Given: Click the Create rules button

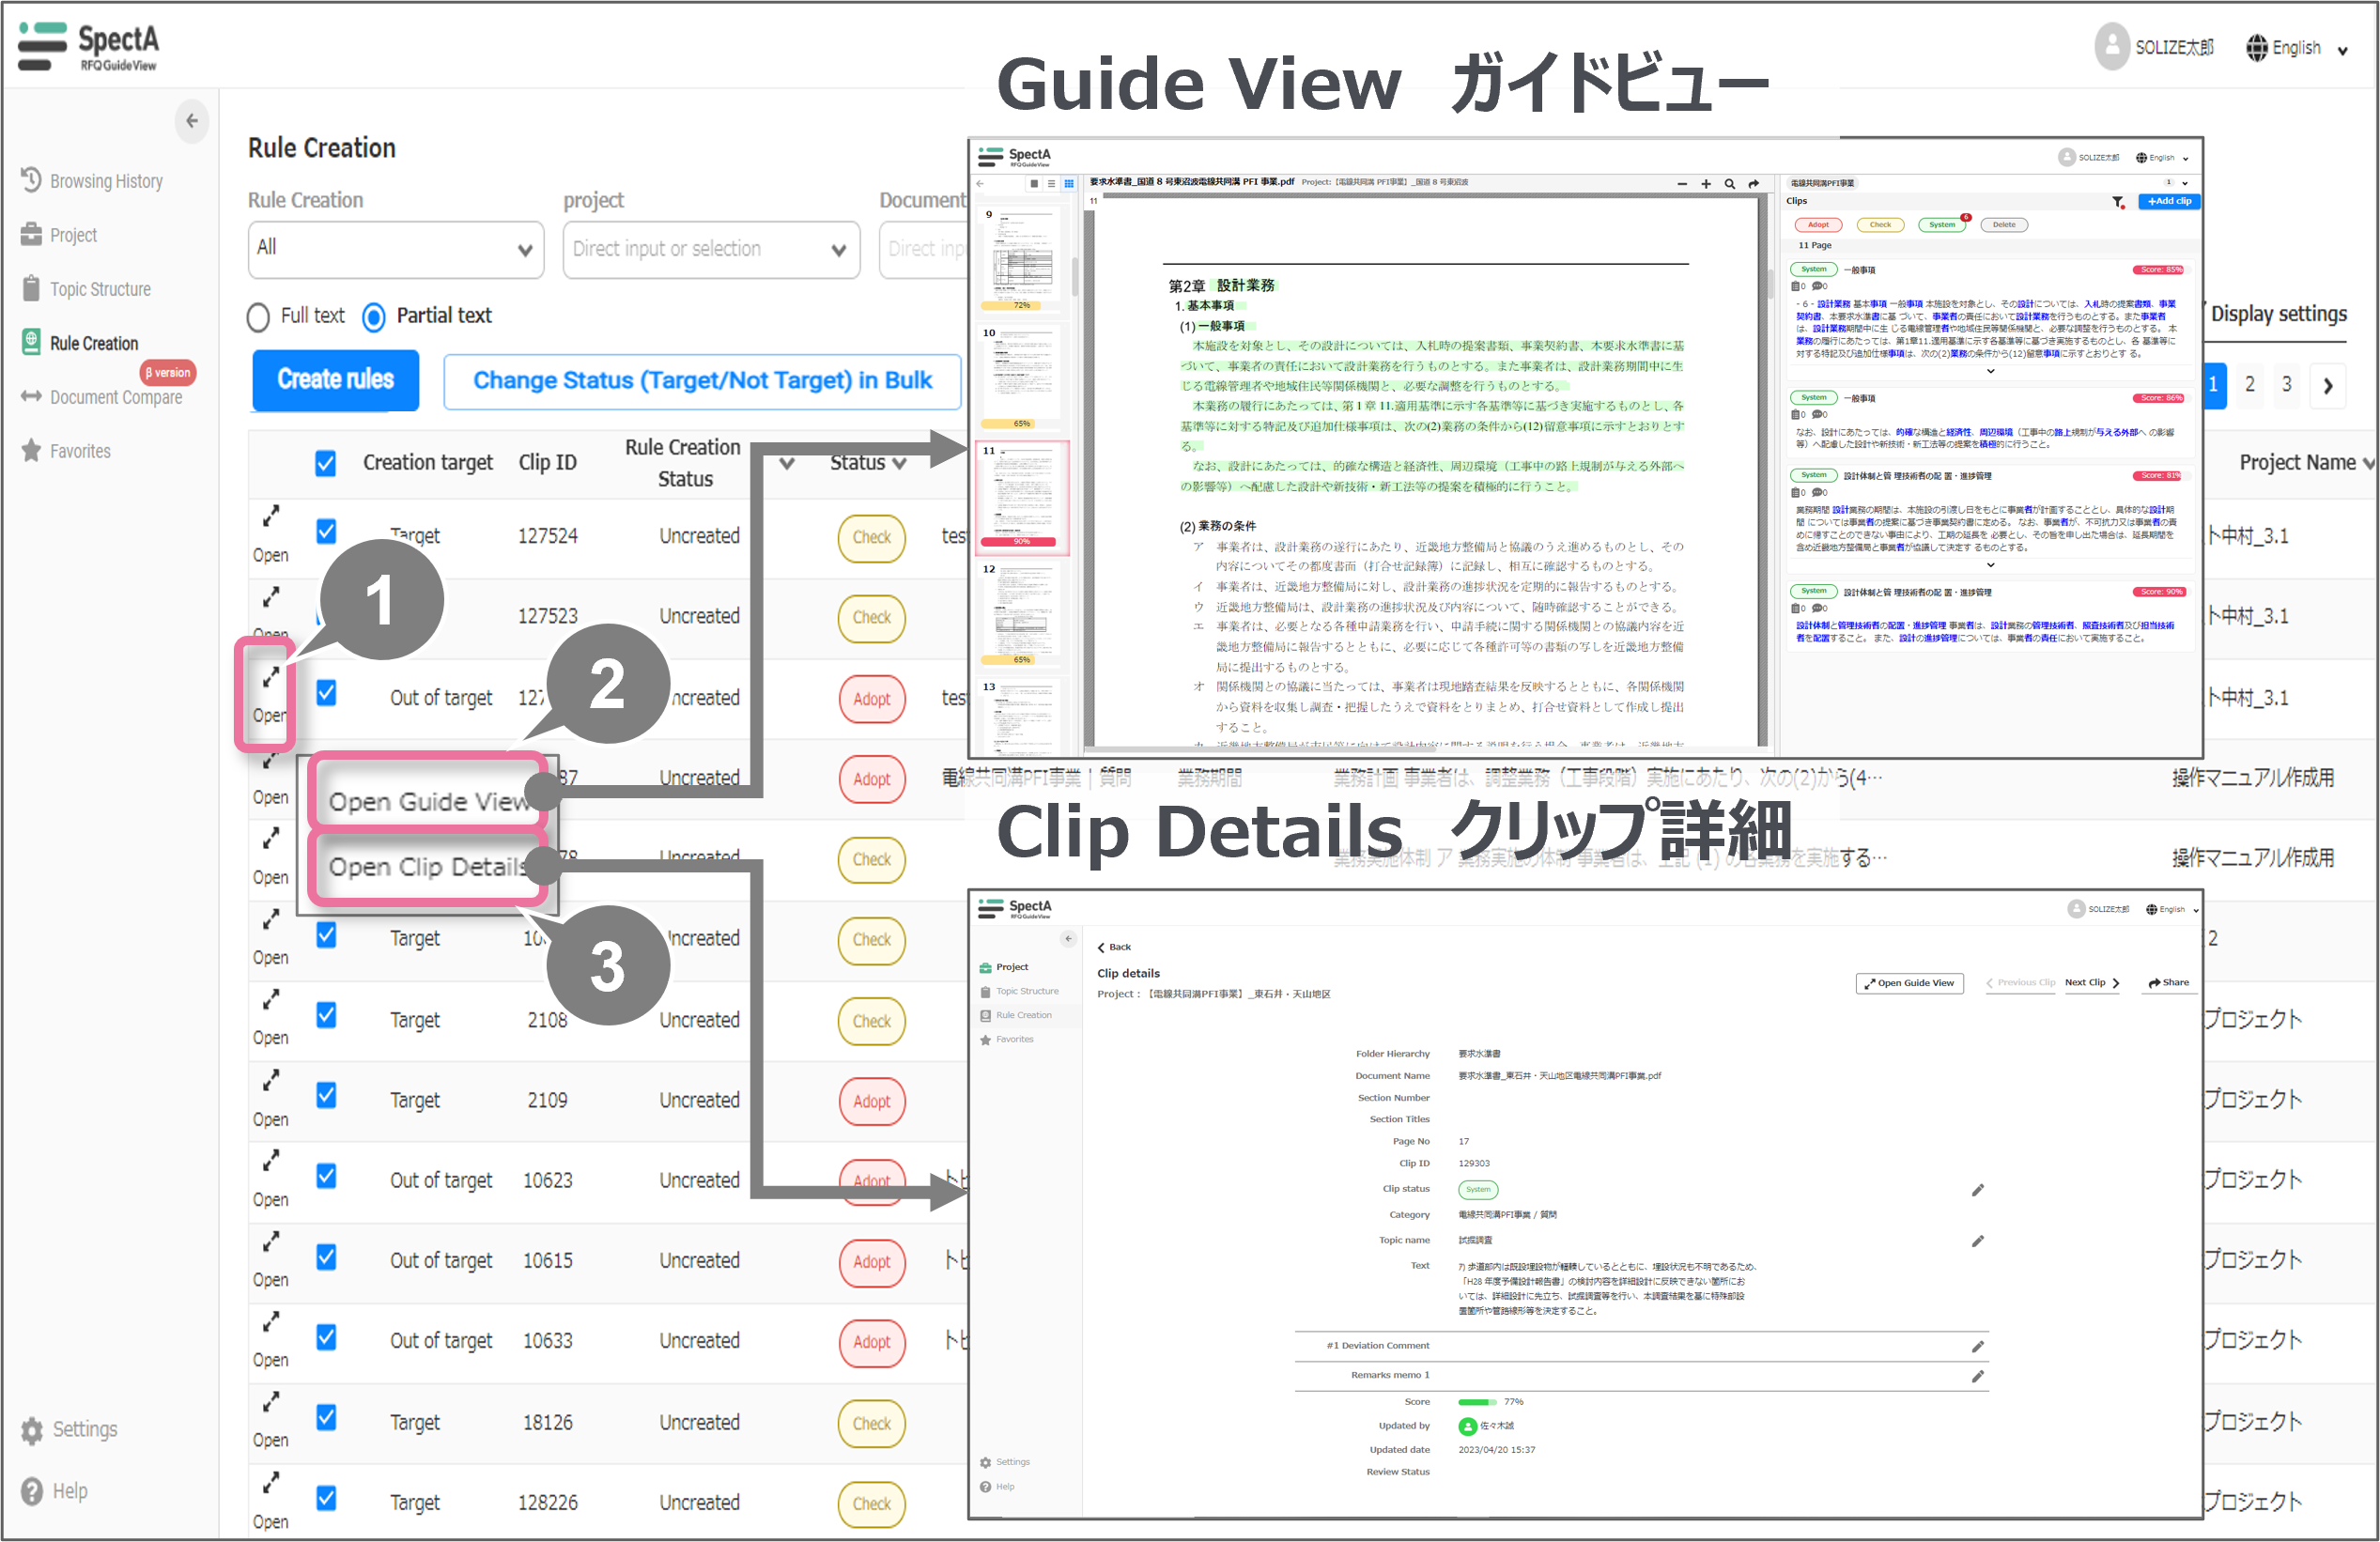Looking at the screenshot, I should [x=335, y=380].
